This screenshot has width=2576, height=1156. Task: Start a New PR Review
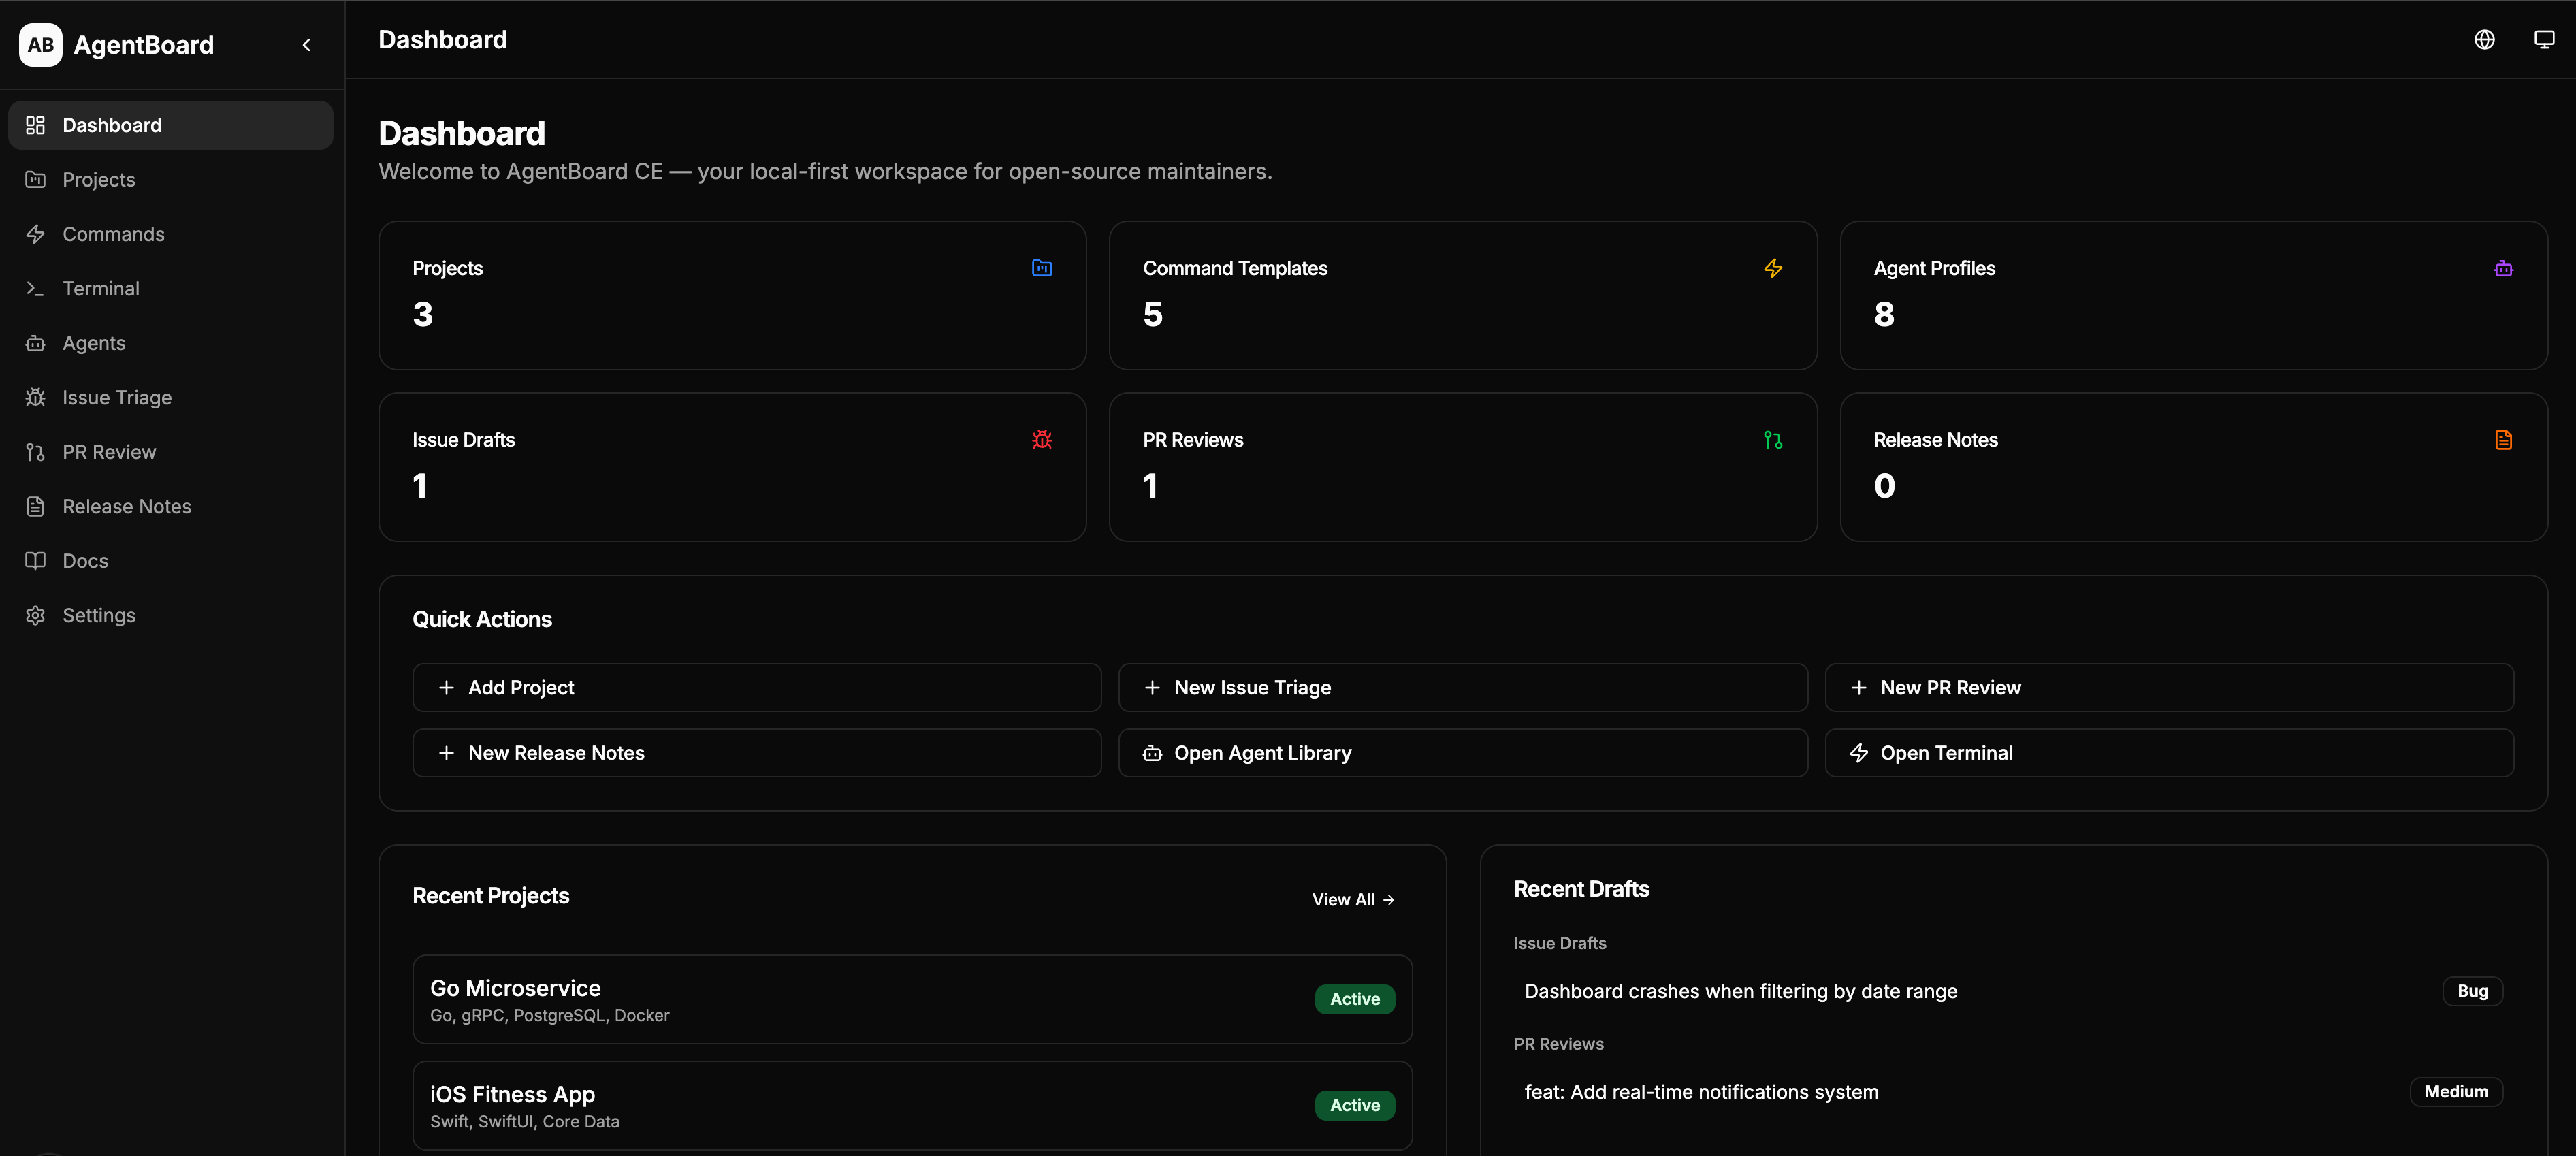[2169, 688]
